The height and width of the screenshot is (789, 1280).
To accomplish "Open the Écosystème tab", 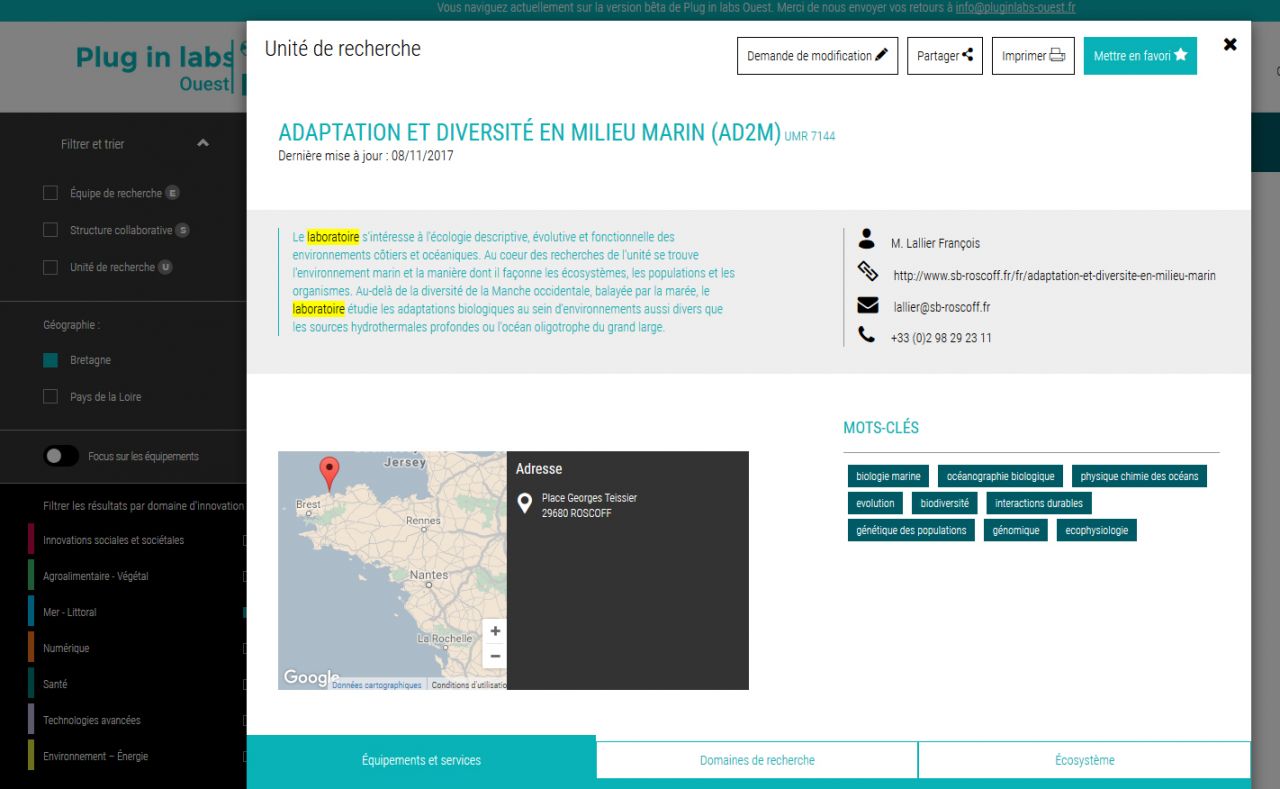I will click(1084, 760).
